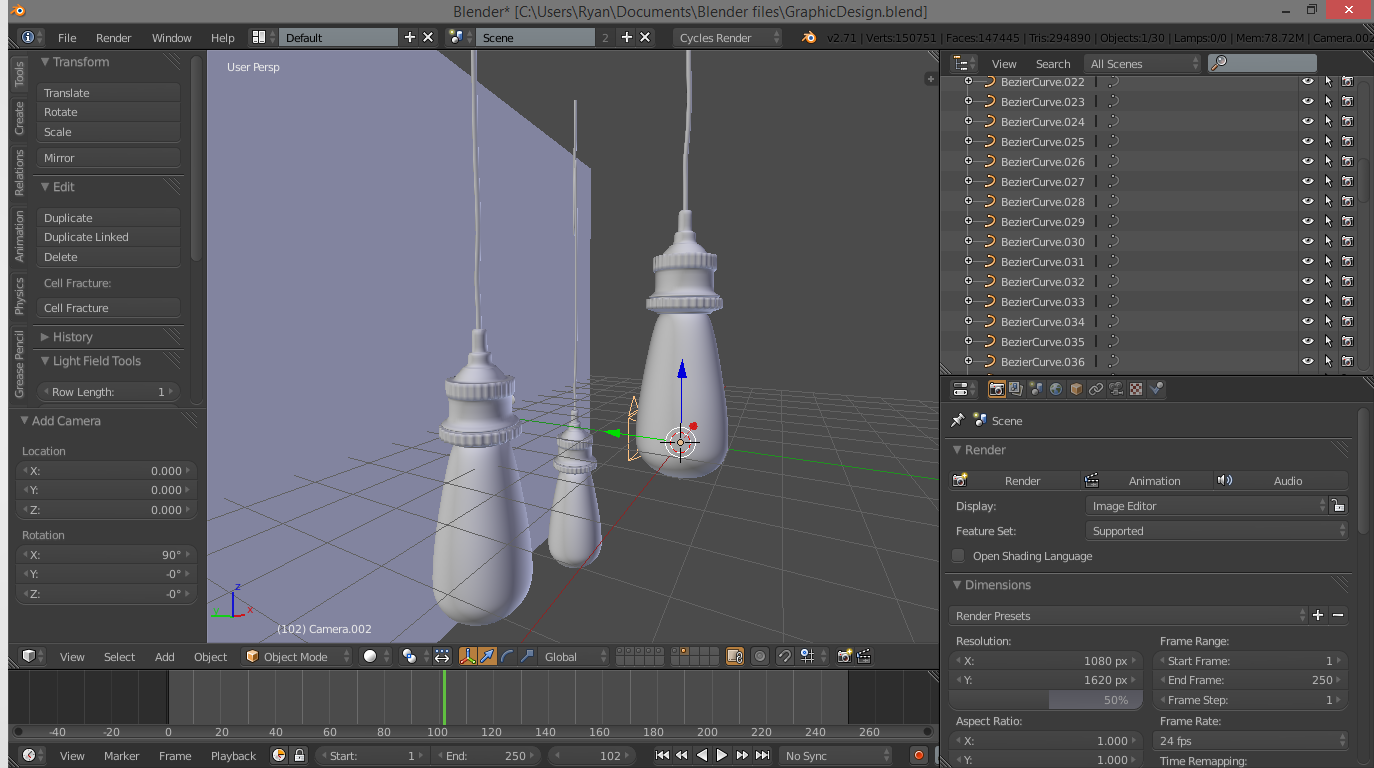Open the Add menu in 3D view header
The width and height of the screenshot is (1374, 768).
165,657
